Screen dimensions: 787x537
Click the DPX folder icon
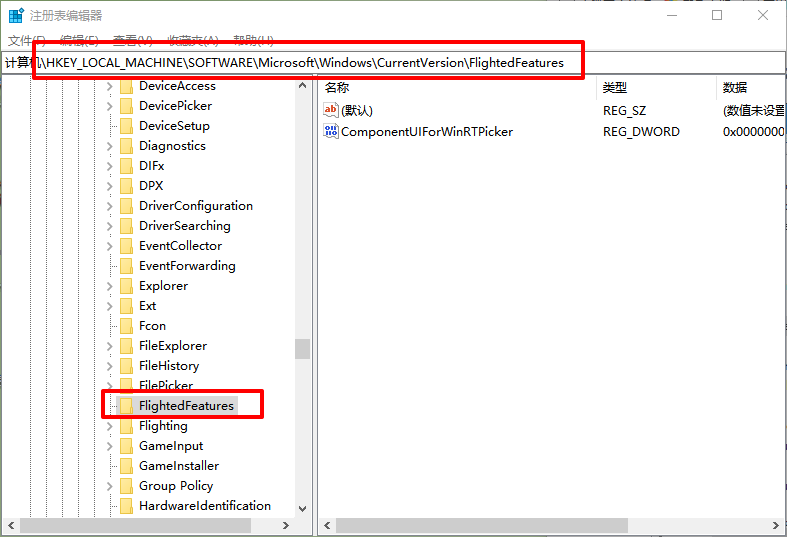click(126, 186)
